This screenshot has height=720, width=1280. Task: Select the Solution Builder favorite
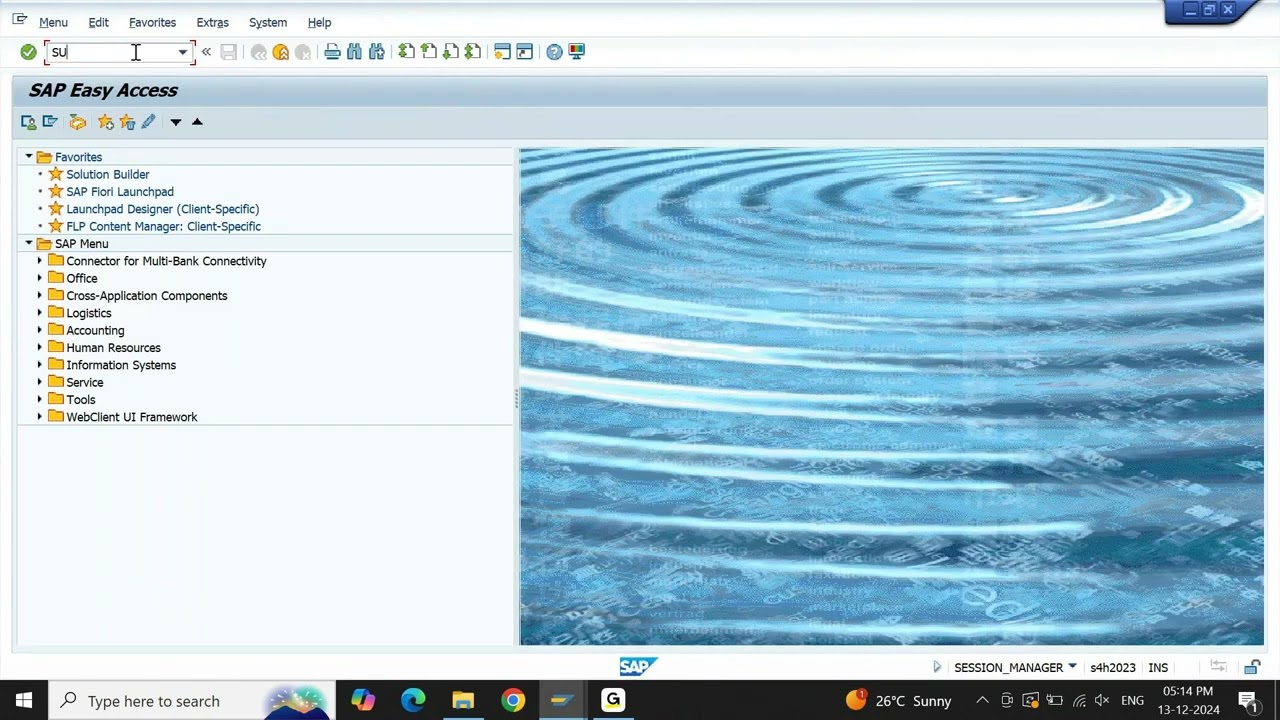(x=108, y=174)
